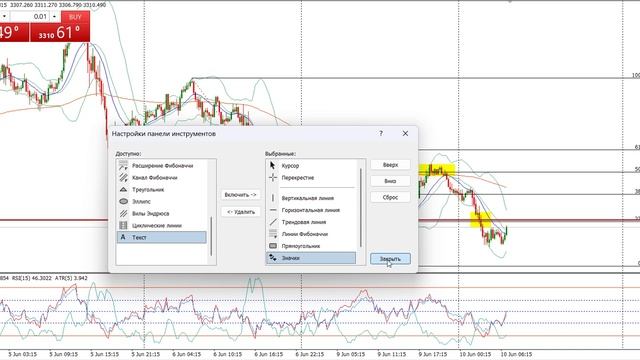The height and width of the screenshot is (360, 640).
Task: Close the toolbar settings dialog with X
Action: point(405,133)
